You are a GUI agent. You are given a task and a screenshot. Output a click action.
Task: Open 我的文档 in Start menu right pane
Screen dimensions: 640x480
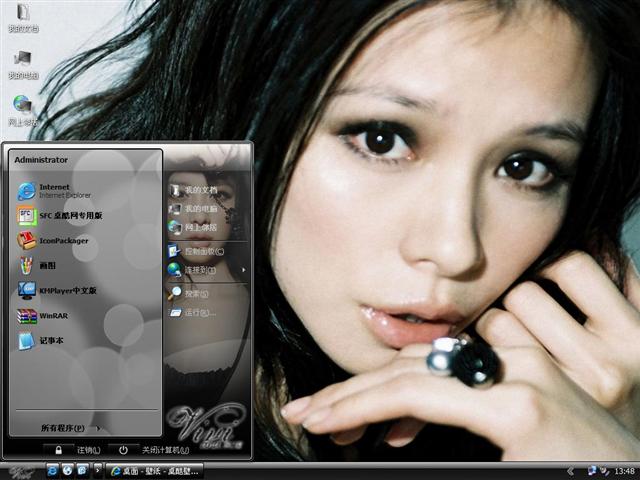tap(193, 190)
